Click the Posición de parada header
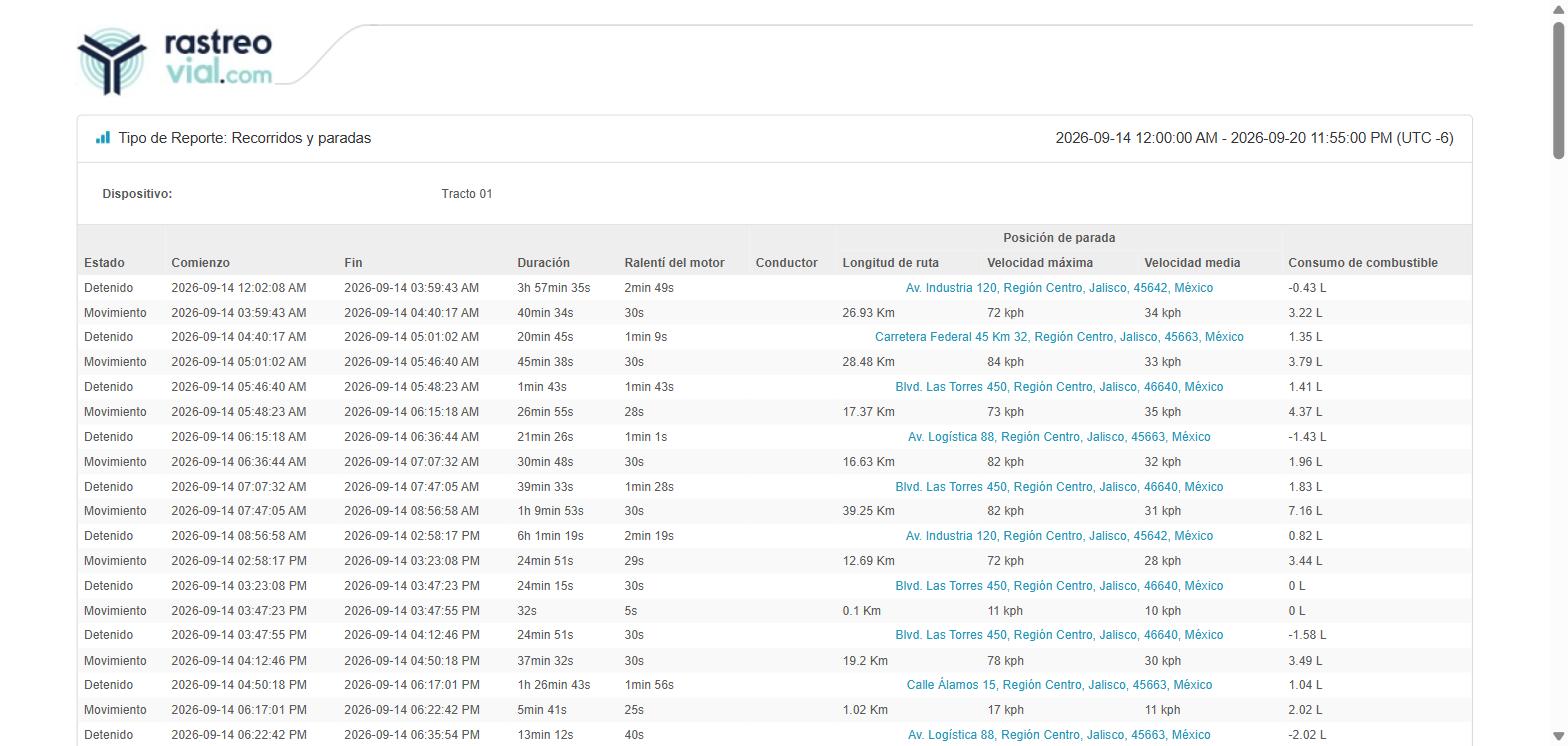The width and height of the screenshot is (1568, 746). (1059, 238)
